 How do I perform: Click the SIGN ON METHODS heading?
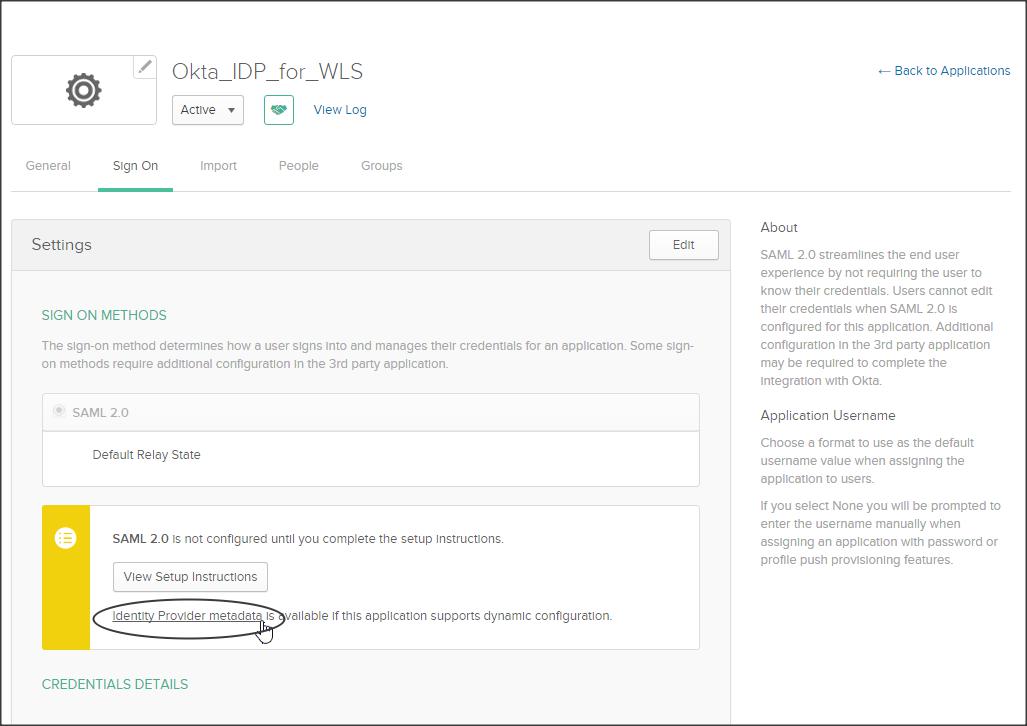[104, 315]
